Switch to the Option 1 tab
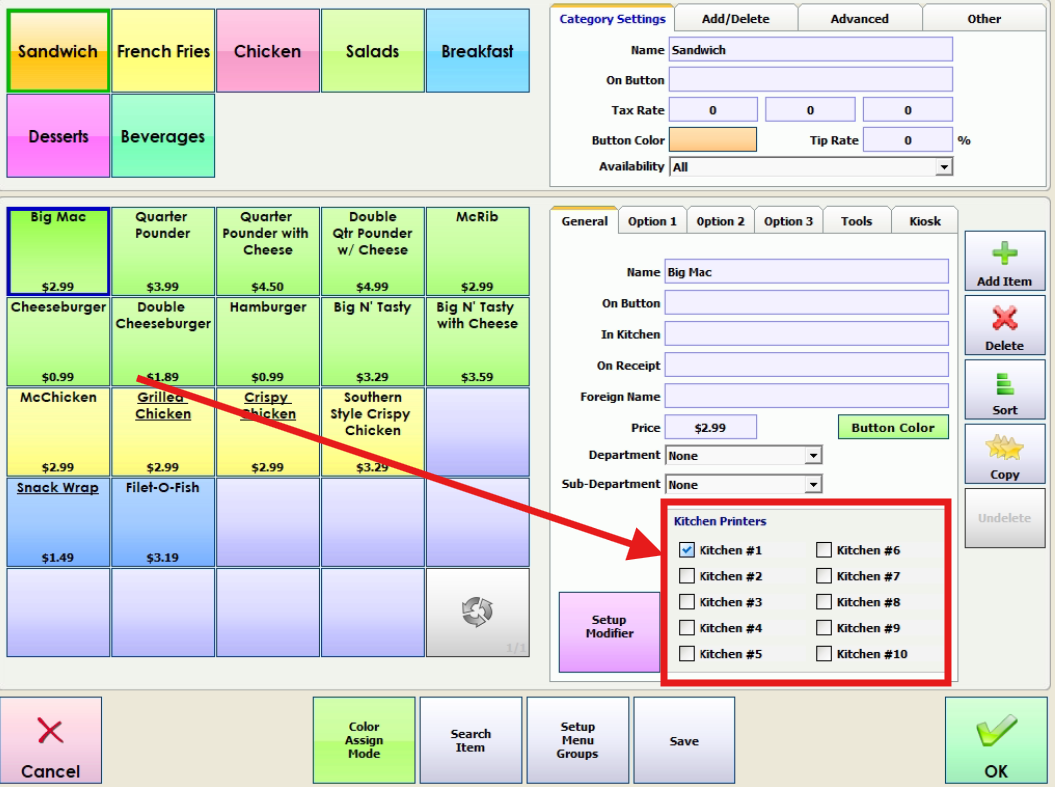This screenshot has height=787, width=1055. click(652, 221)
